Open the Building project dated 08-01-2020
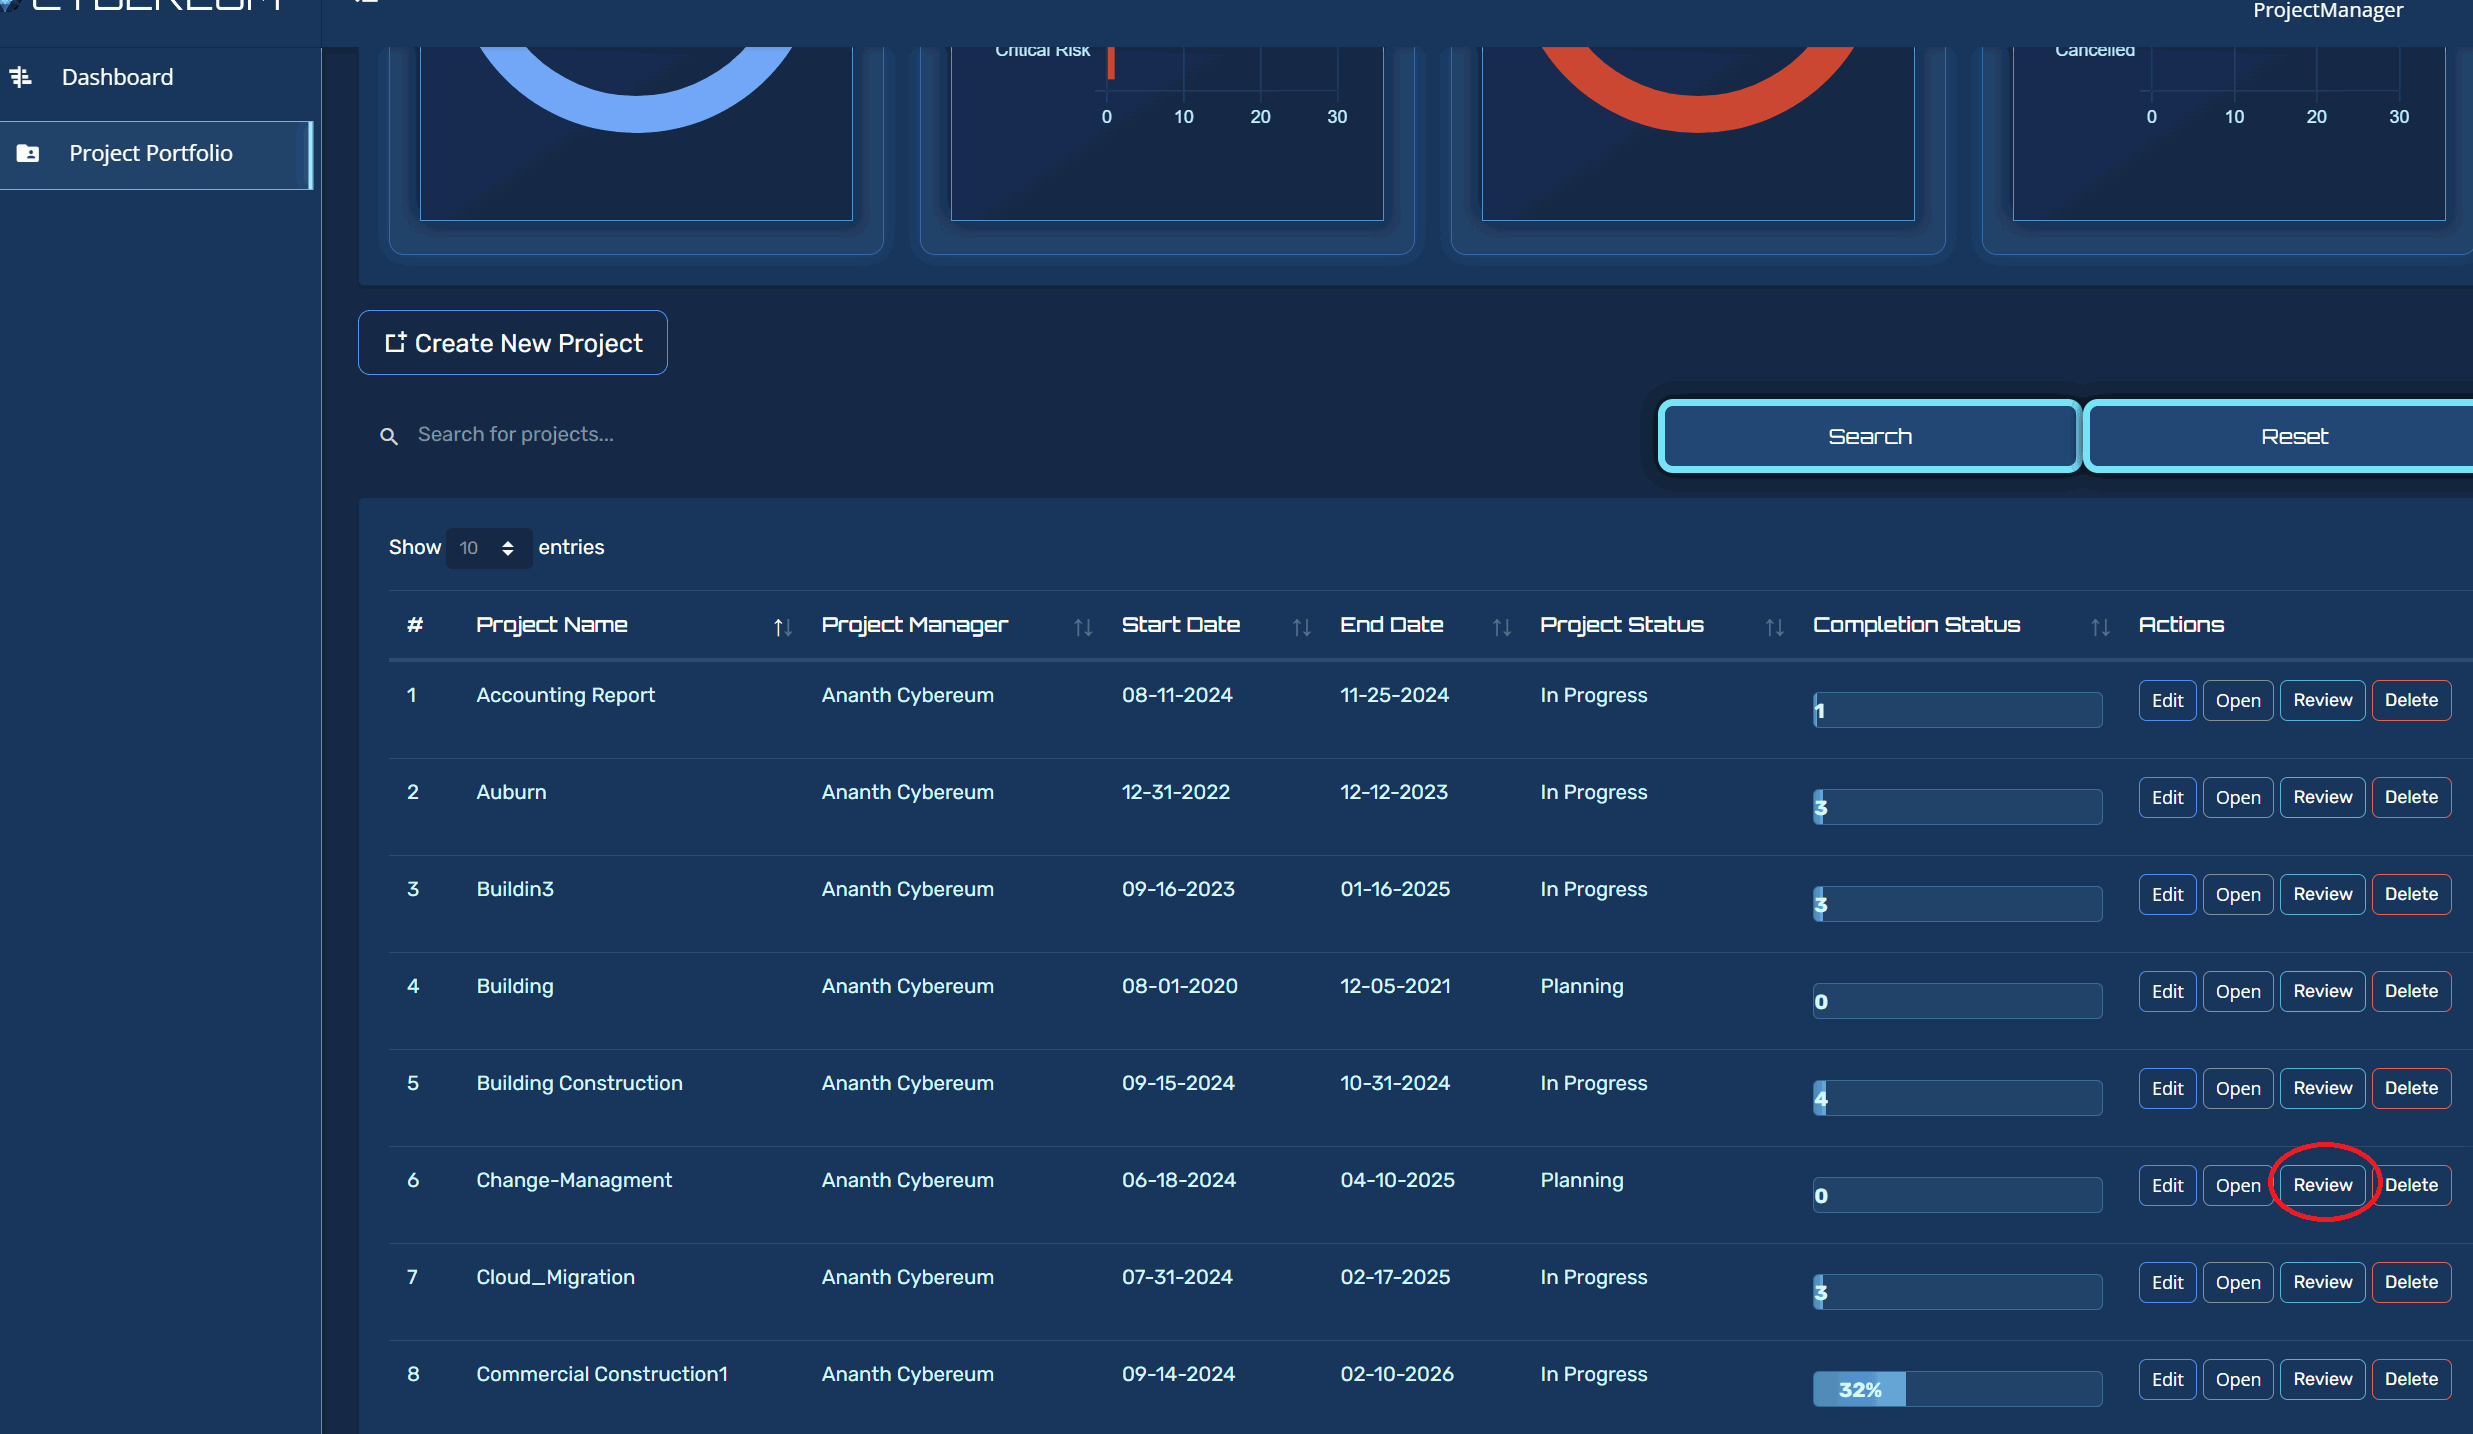 pyautogui.click(x=2238, y=991)
